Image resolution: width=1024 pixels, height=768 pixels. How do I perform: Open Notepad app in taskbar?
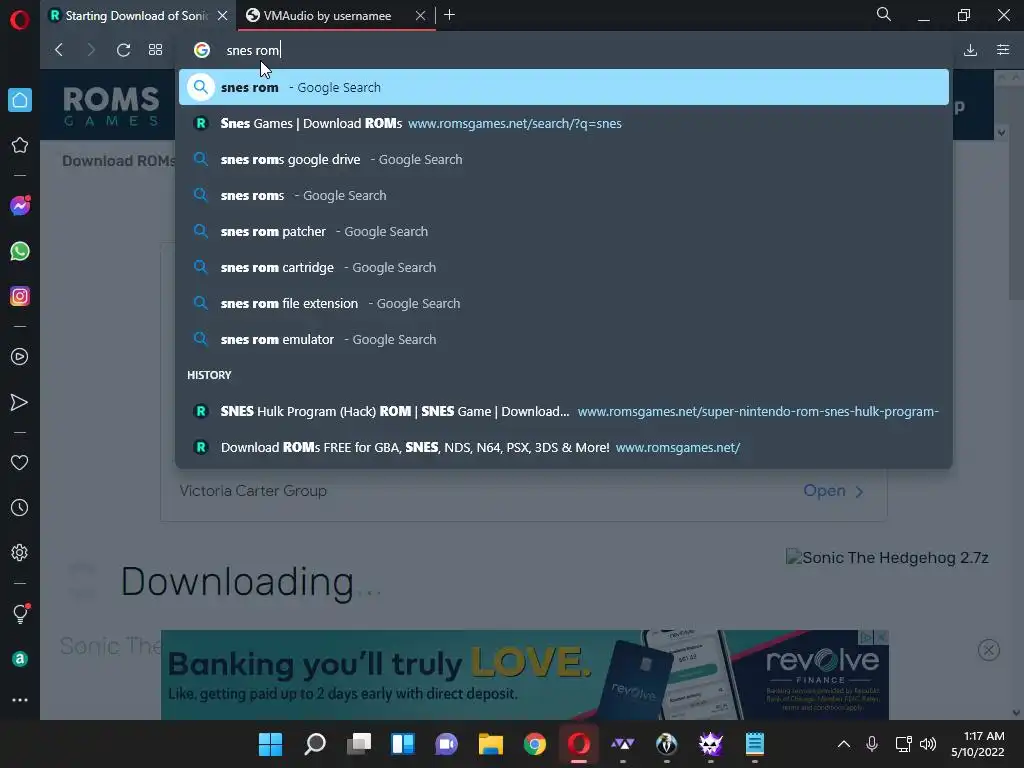755,744
